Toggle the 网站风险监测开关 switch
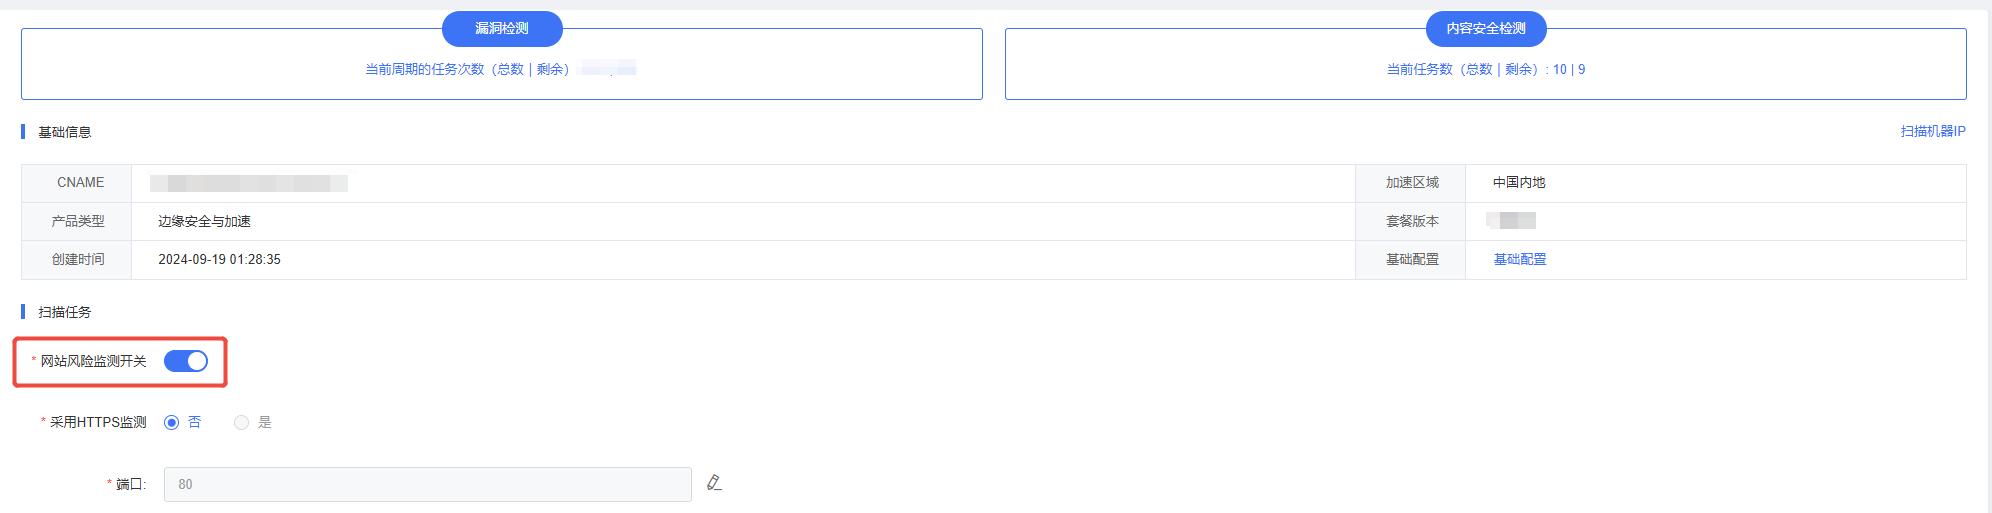 186,361
